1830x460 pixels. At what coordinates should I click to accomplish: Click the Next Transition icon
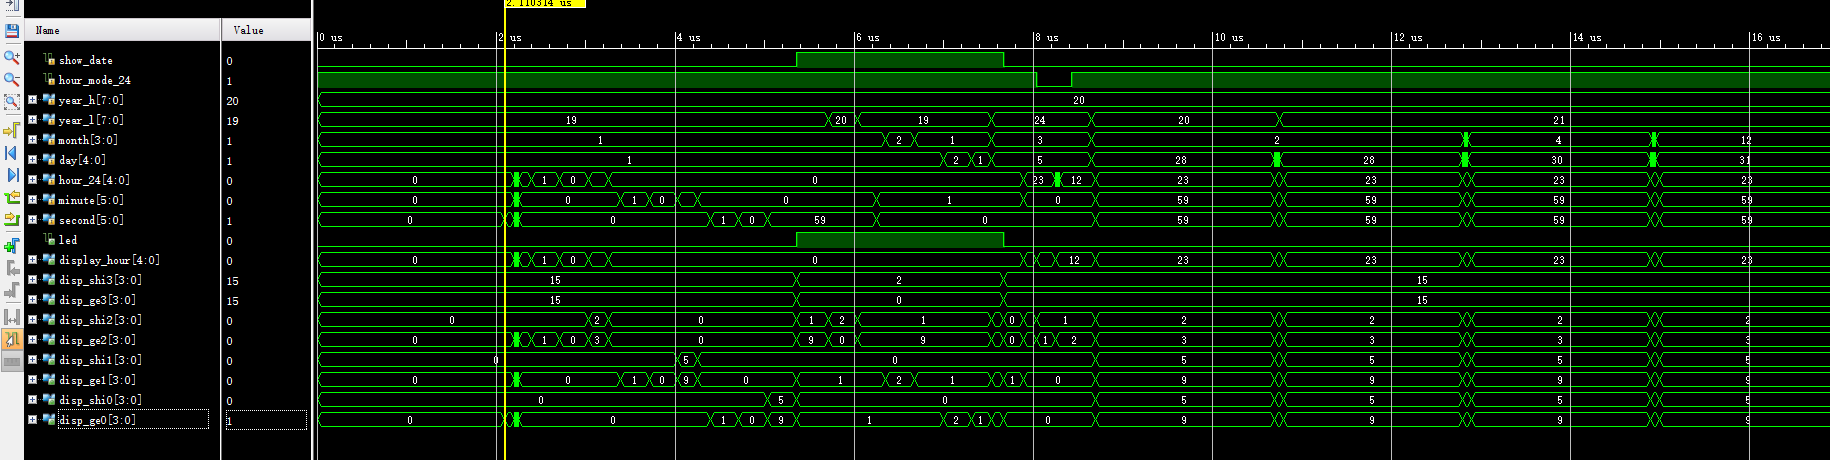click(x=12, y=219)
